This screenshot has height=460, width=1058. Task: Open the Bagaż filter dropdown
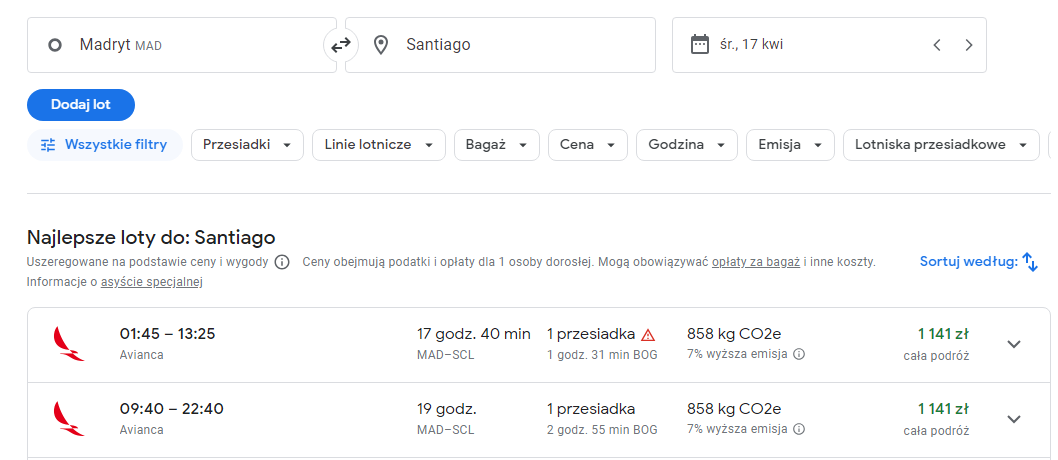(x=497, y=145)
